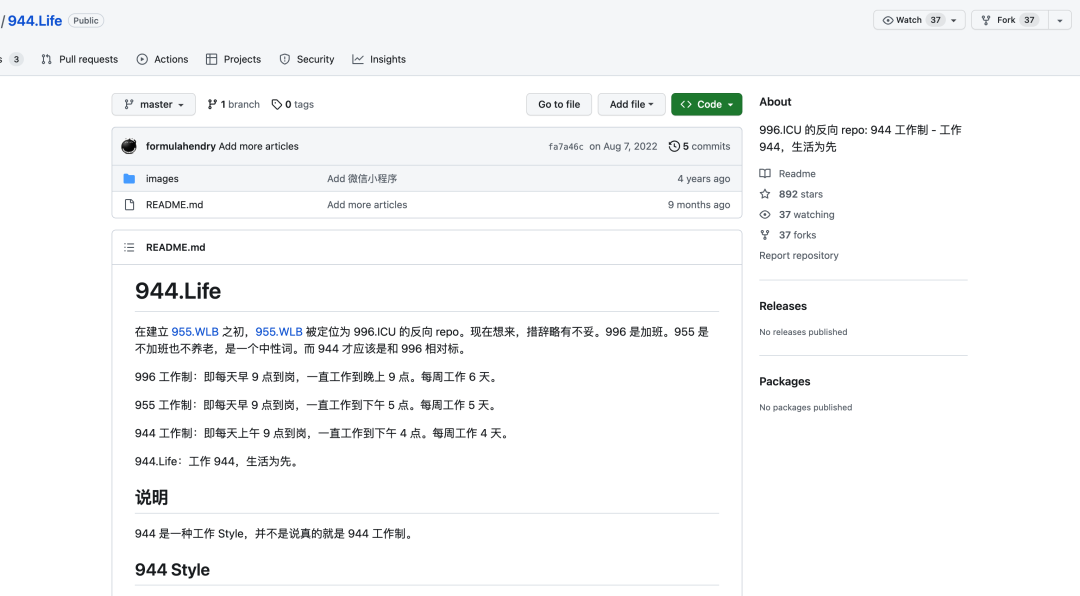The image size is (1080, 596).
Task: Click the forks icon in About
Action: pyautogui.click(x=765, y=235)
